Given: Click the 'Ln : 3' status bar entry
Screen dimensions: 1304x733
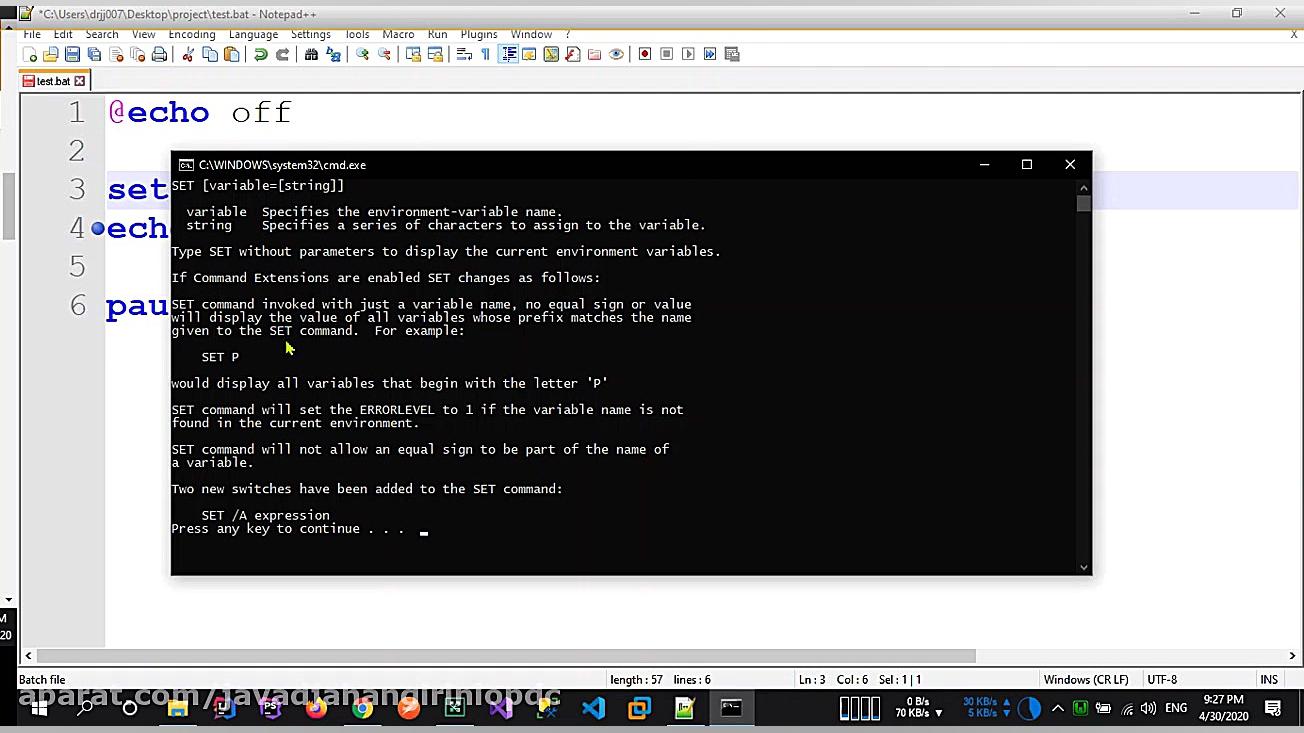Looking at the screenshot, I should pos(812,680).
